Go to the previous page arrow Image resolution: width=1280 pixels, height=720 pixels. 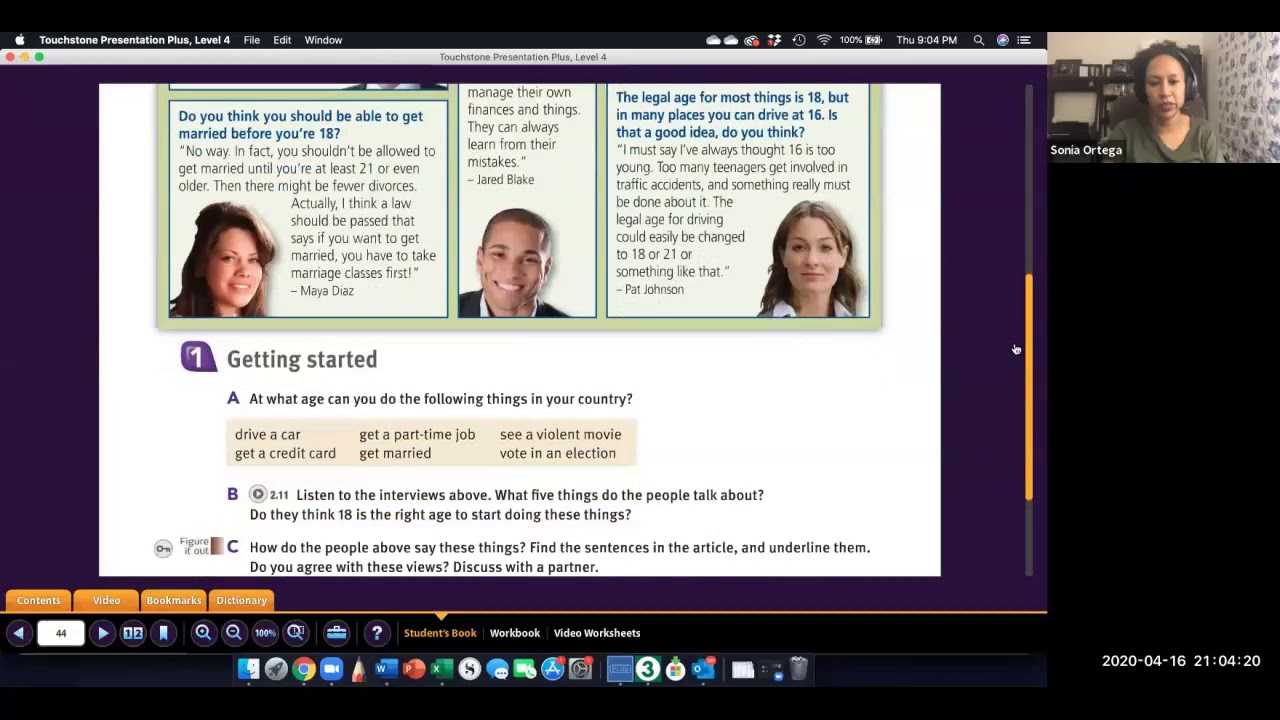(x=19, y=633)
